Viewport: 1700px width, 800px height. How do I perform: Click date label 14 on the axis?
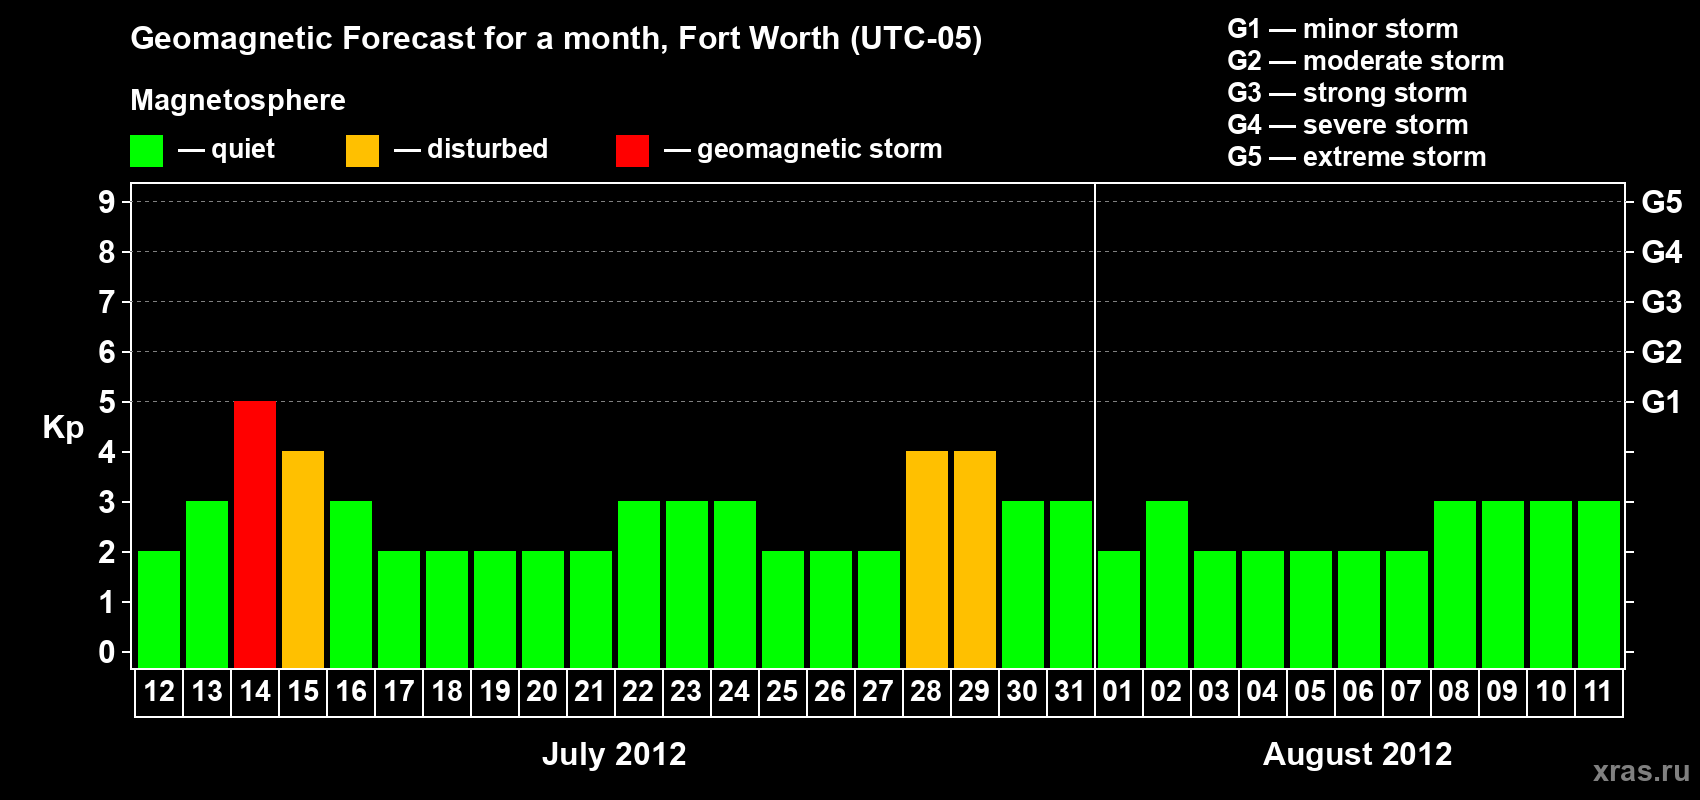255,691
